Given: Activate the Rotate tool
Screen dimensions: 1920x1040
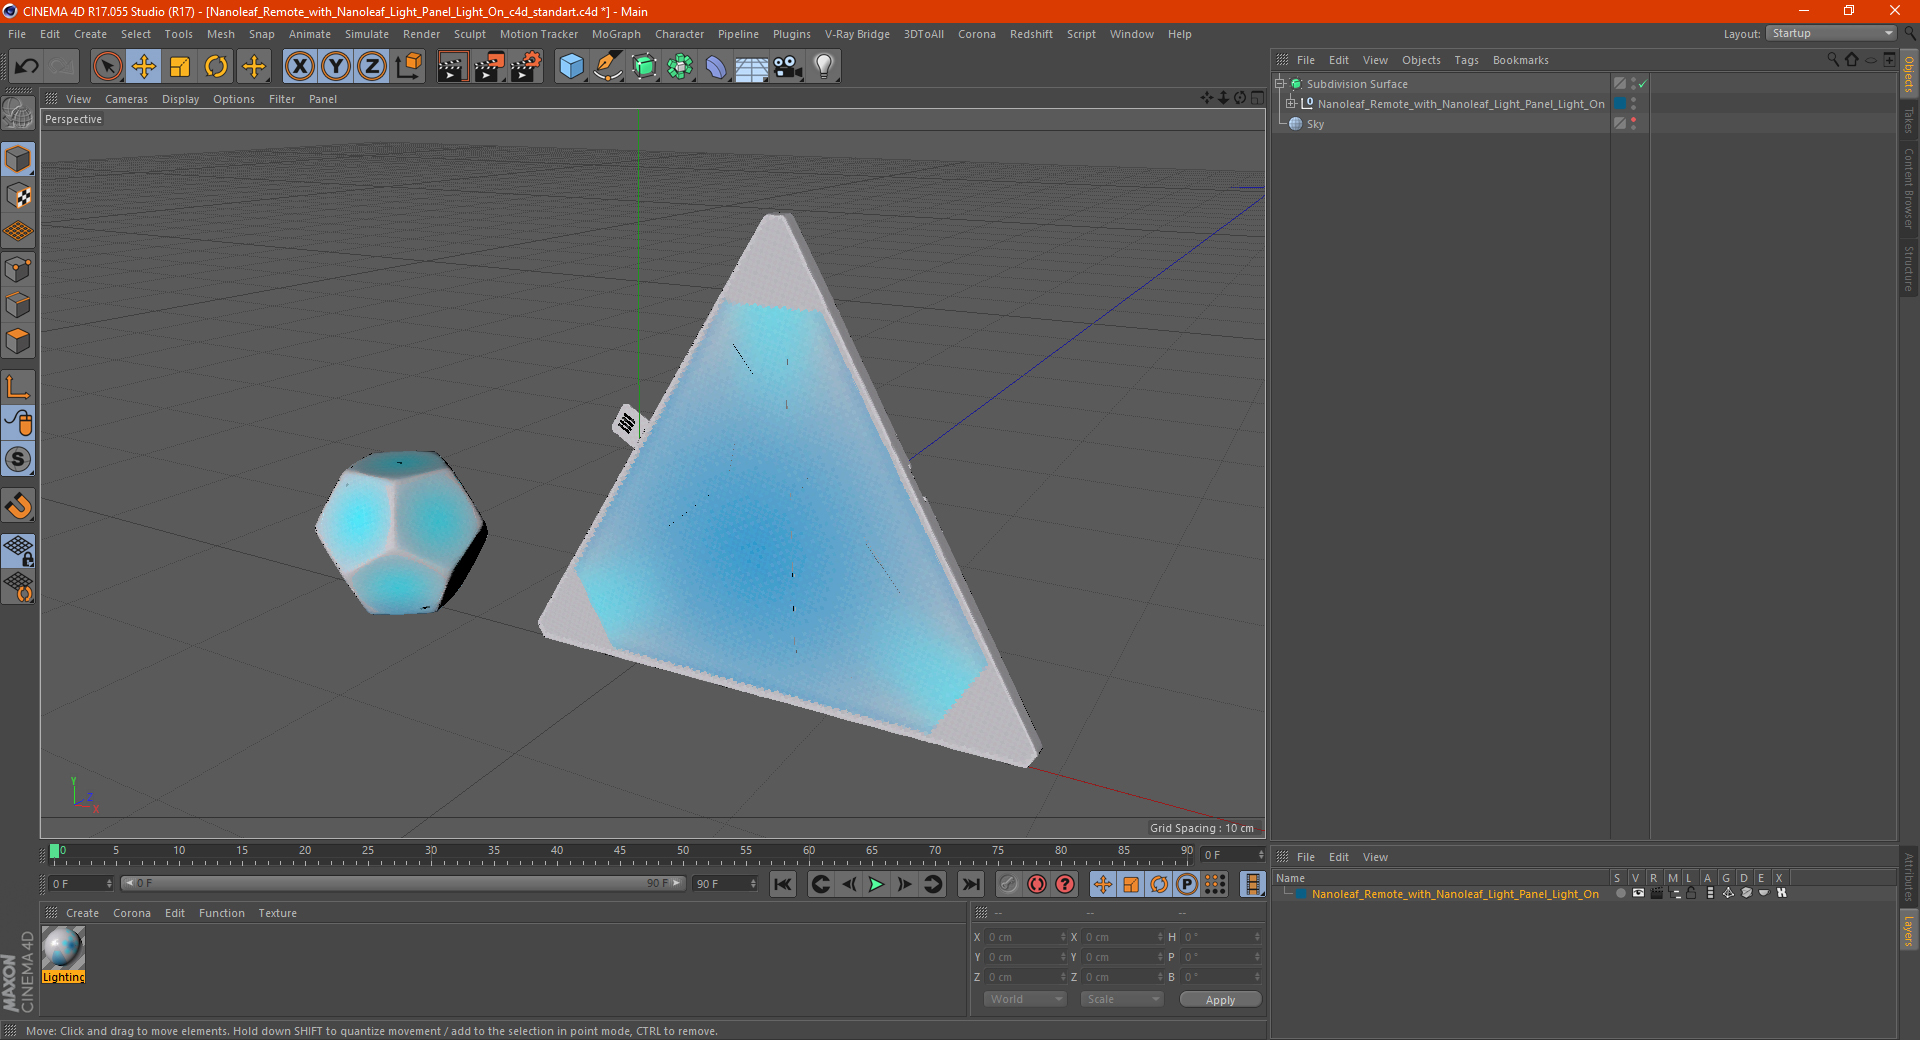Looking at the screenshot, I should coord(216,67).
